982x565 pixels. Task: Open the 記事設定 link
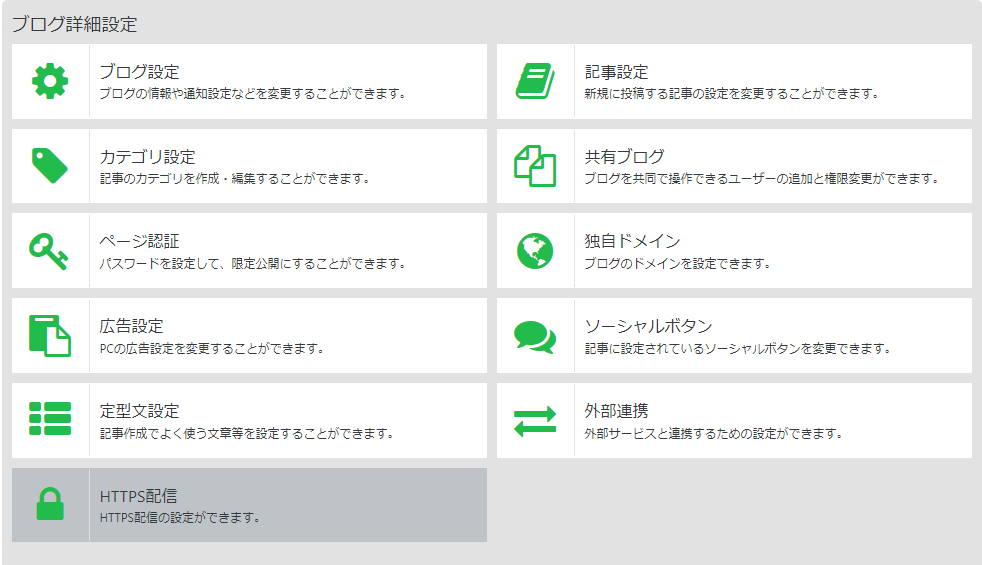coord(616,72)
